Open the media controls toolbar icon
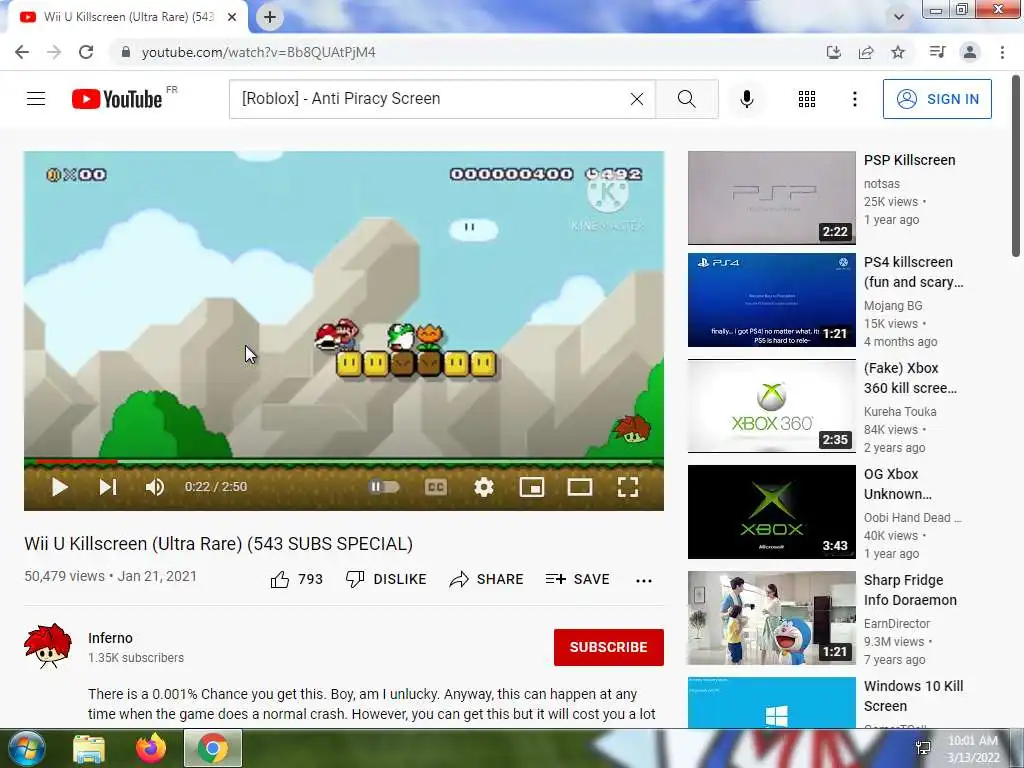Screen dimensions: 1024x768 [937, 52]
